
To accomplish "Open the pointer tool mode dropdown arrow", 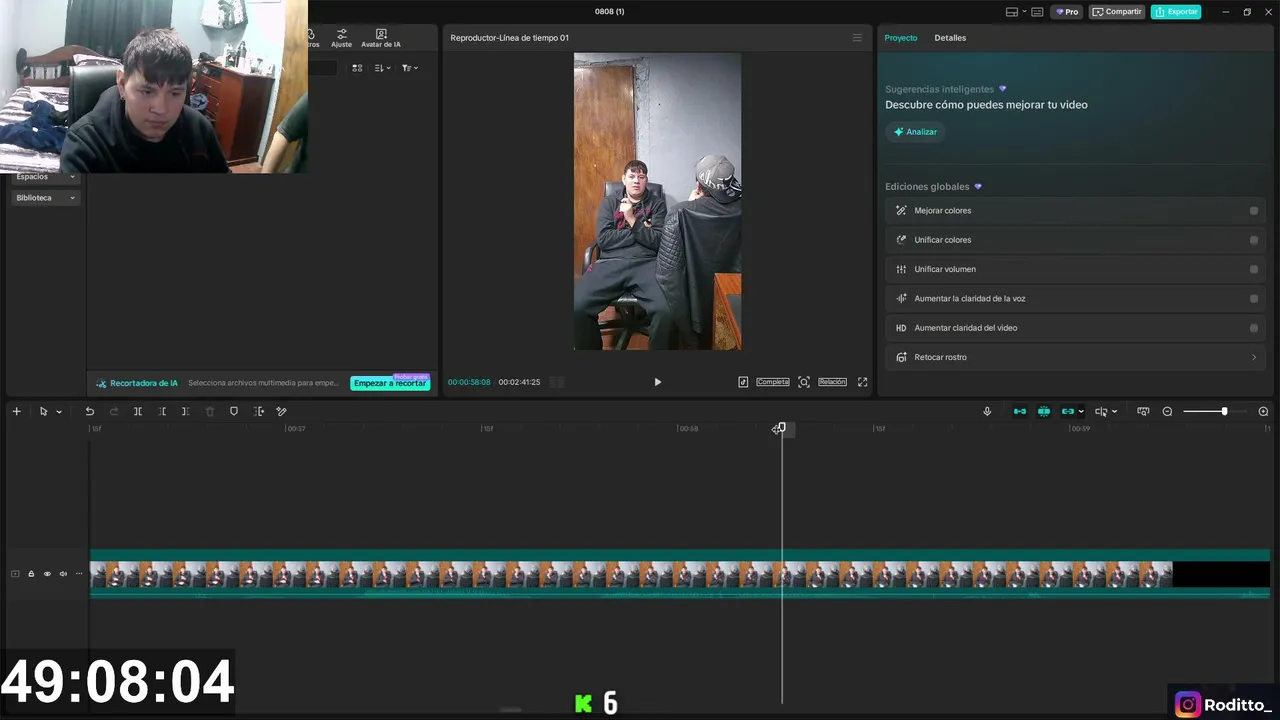I will point(59,412).
